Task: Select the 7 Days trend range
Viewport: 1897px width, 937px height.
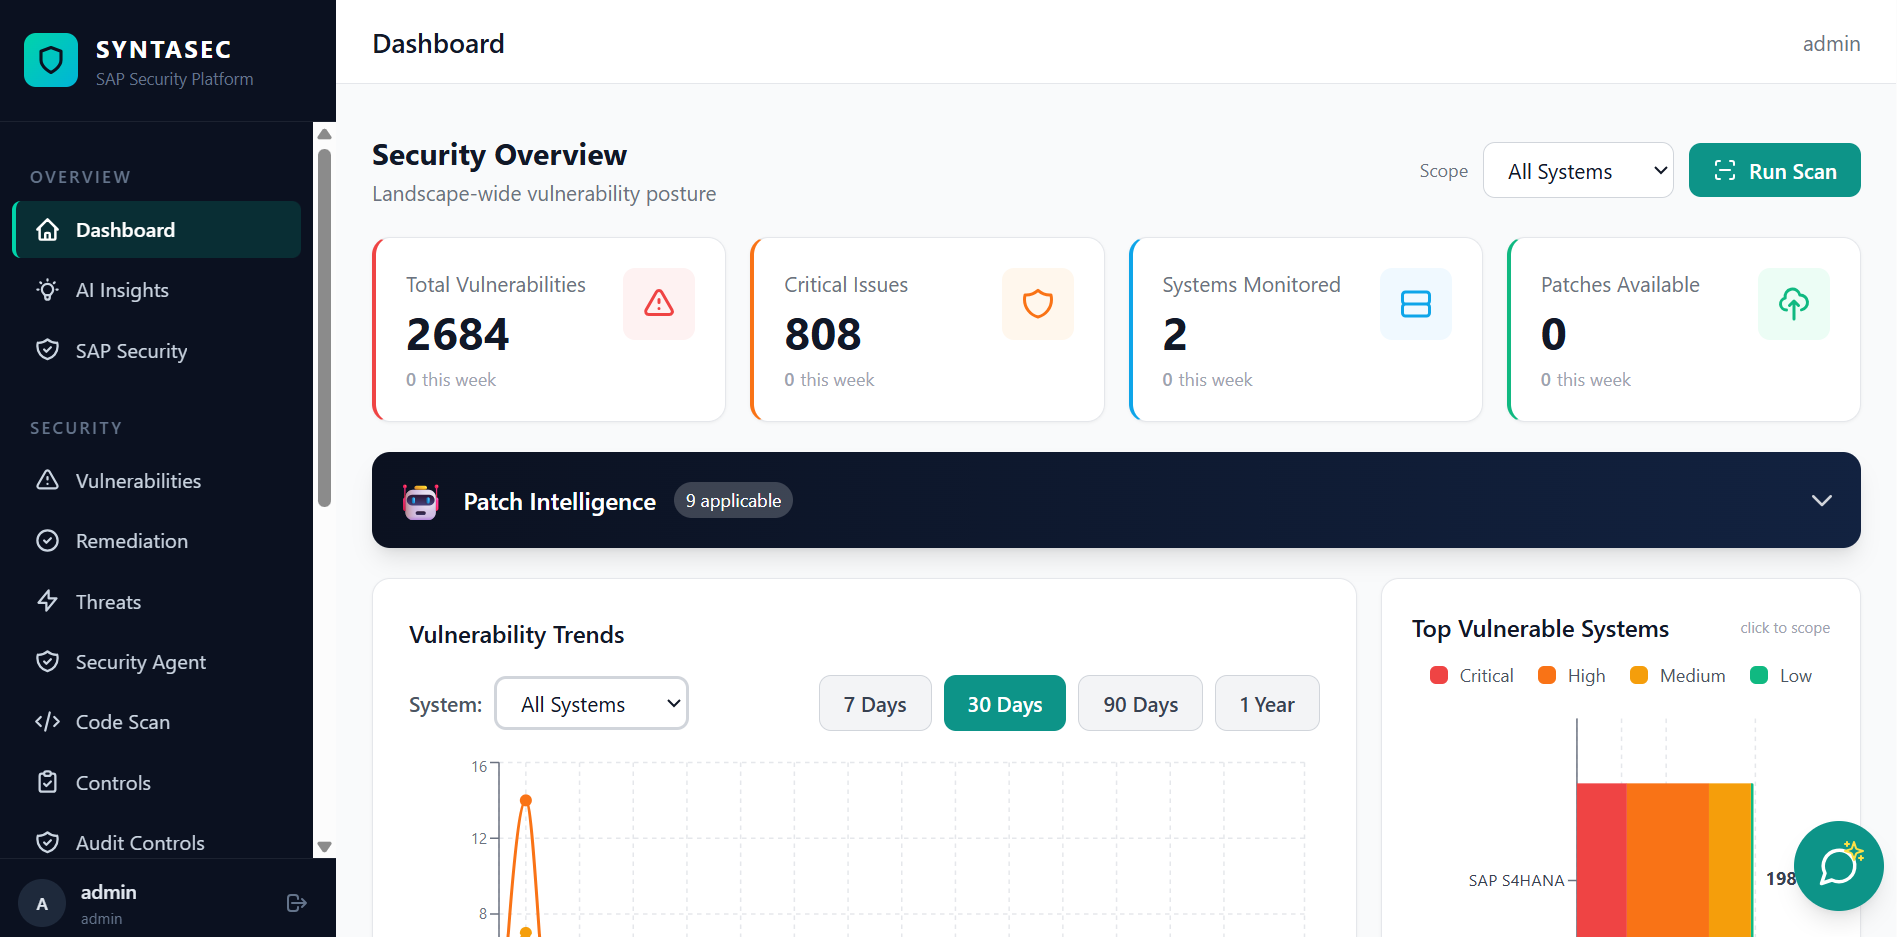Action: click(x=875, y=704)
